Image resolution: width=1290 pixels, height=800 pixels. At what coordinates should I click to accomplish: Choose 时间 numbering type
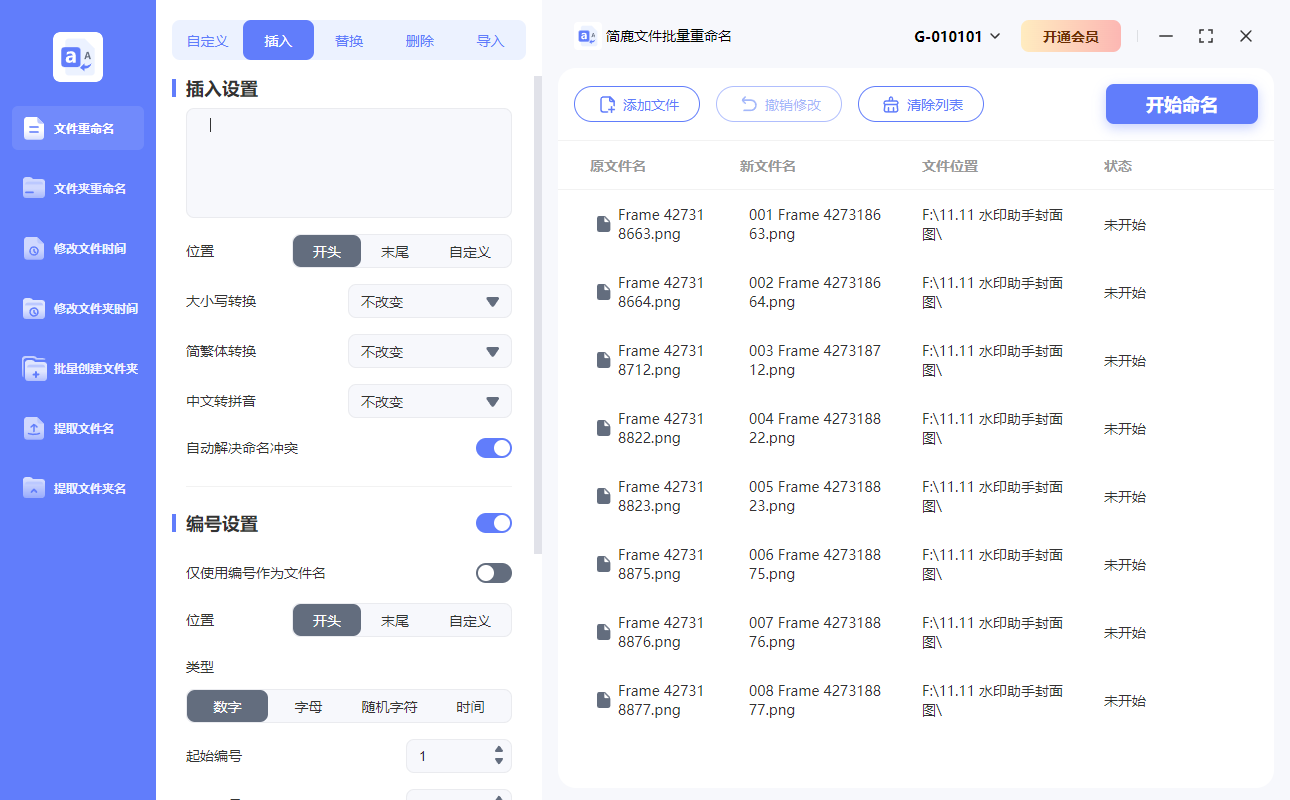coord(470,706)
